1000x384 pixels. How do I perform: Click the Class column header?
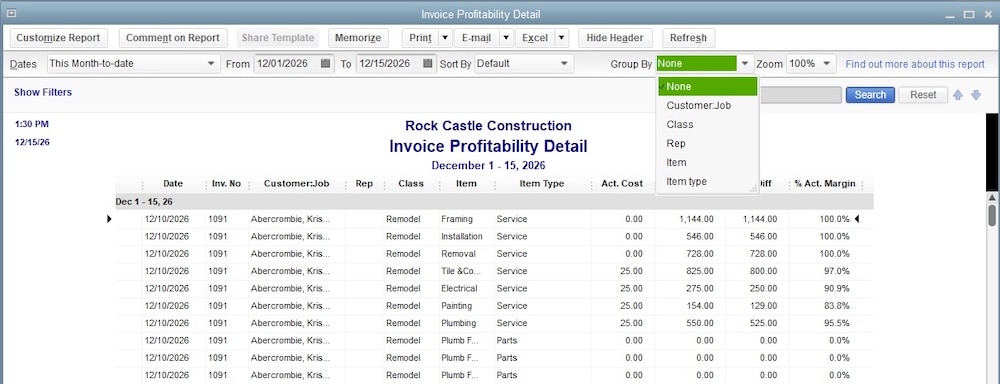(x=411, y=184)
